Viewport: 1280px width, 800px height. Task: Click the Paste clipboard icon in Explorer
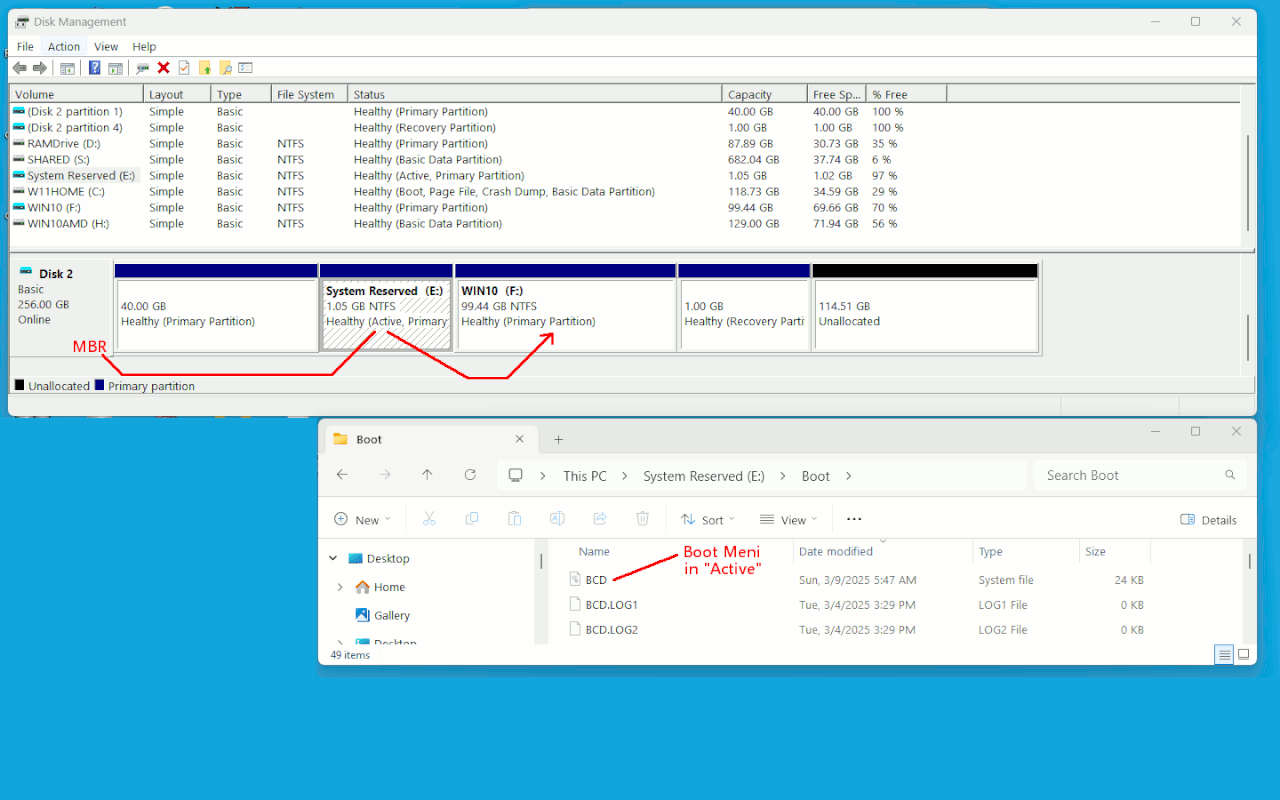point(514,519)
